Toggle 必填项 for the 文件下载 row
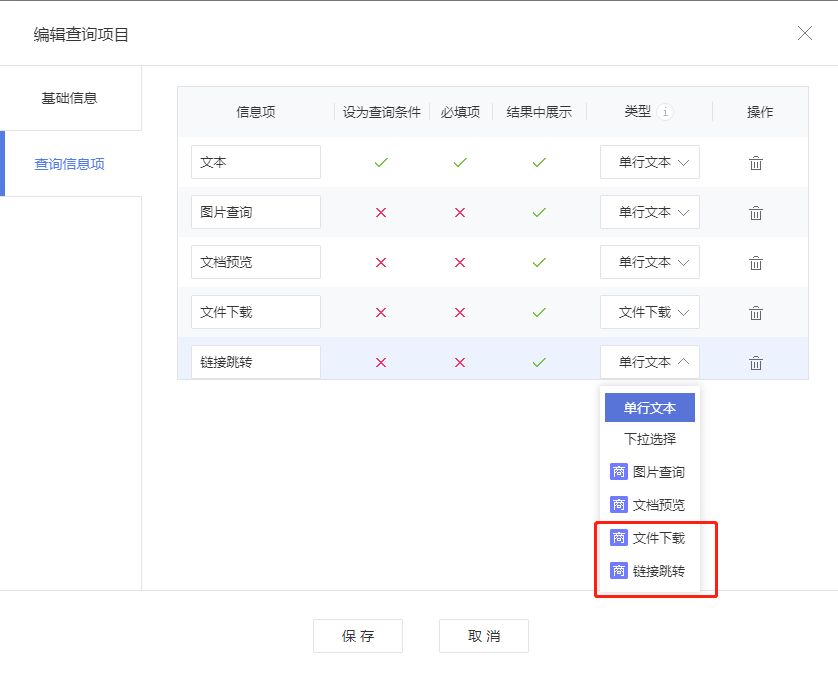 click(x=460, y=313)
